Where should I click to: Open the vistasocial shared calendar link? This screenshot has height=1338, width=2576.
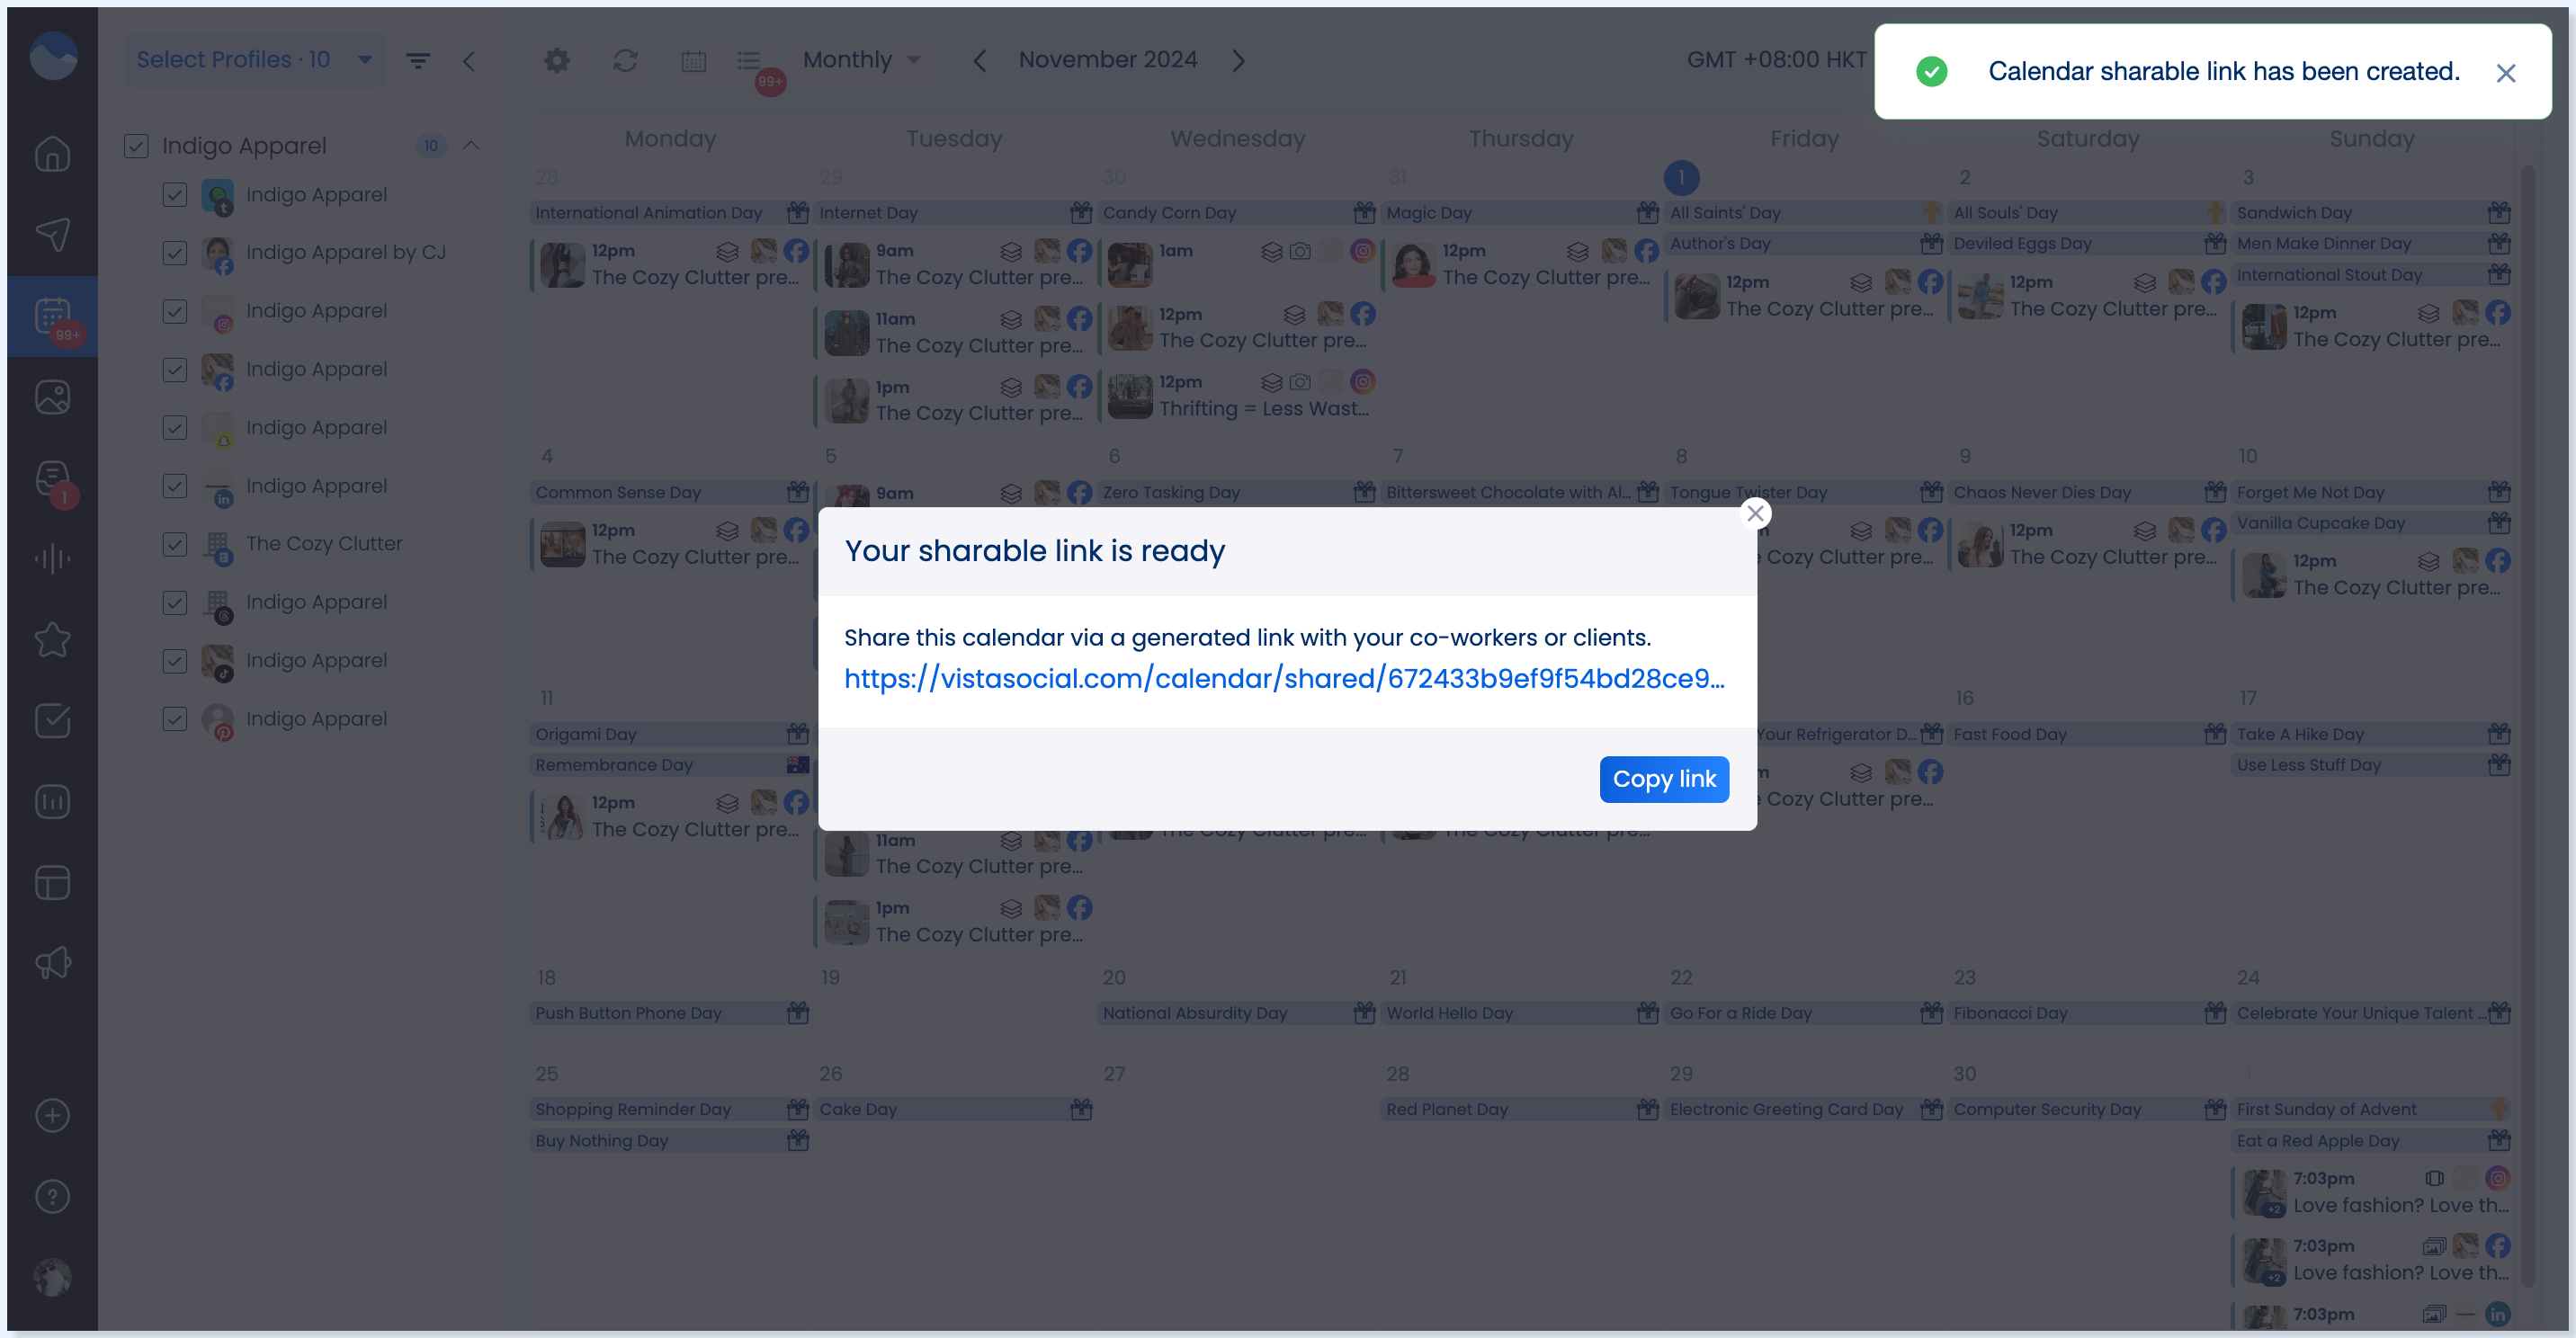click(1284, 678)
